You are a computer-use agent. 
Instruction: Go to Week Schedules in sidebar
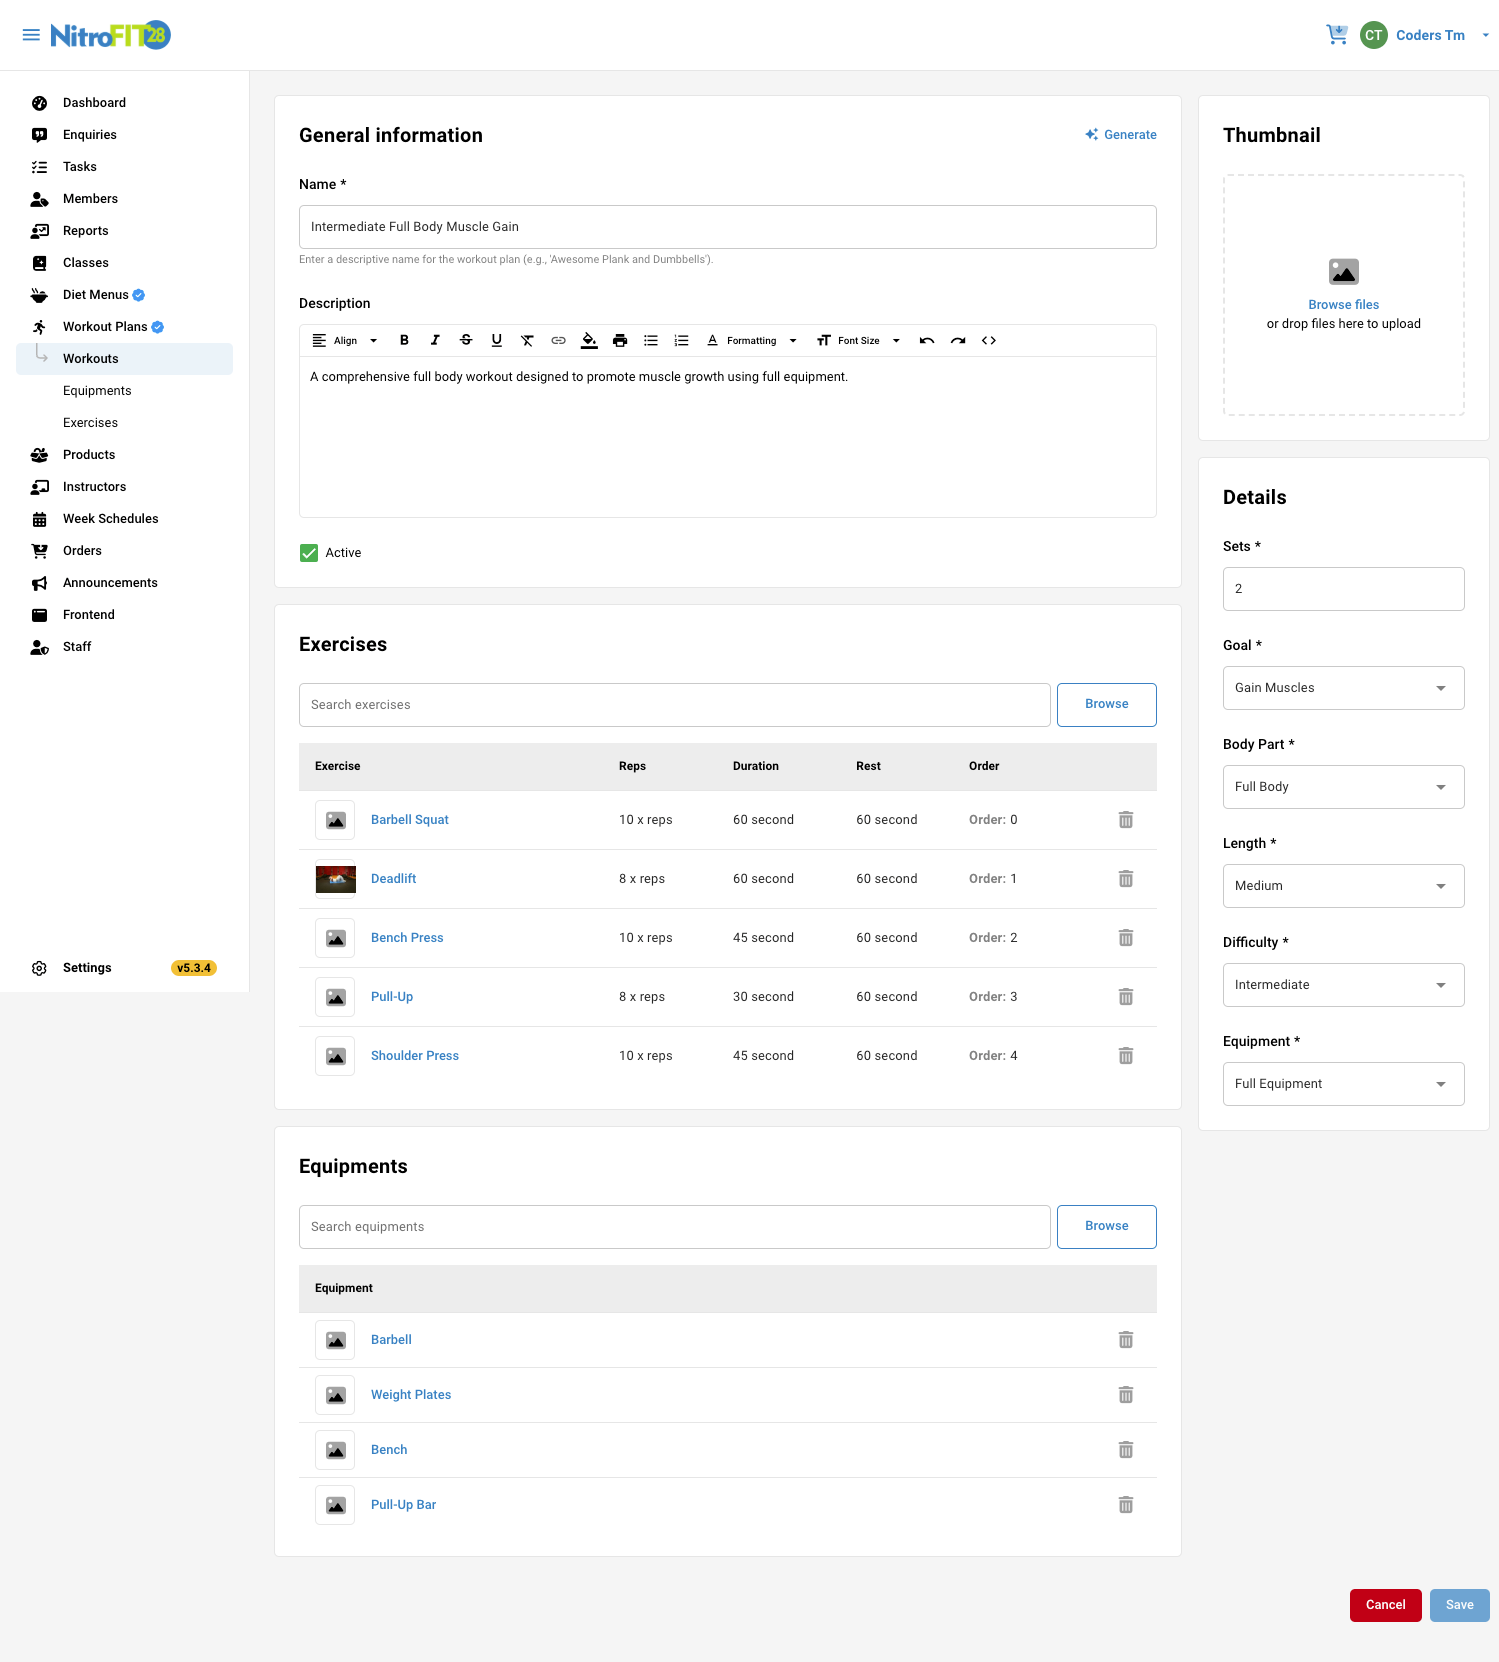point(110,519)
